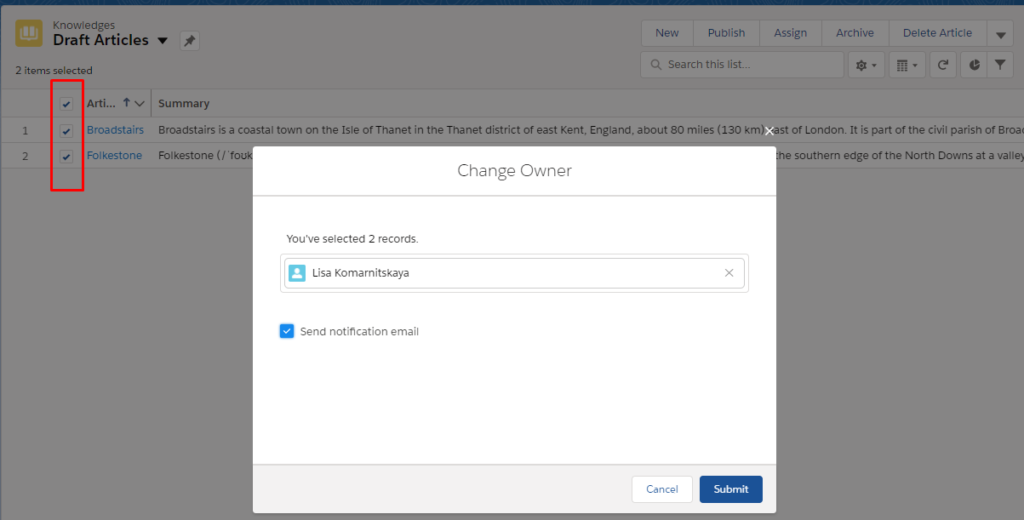Show charts with the pie icon
1024x520 pixels.
pos(974,65)
